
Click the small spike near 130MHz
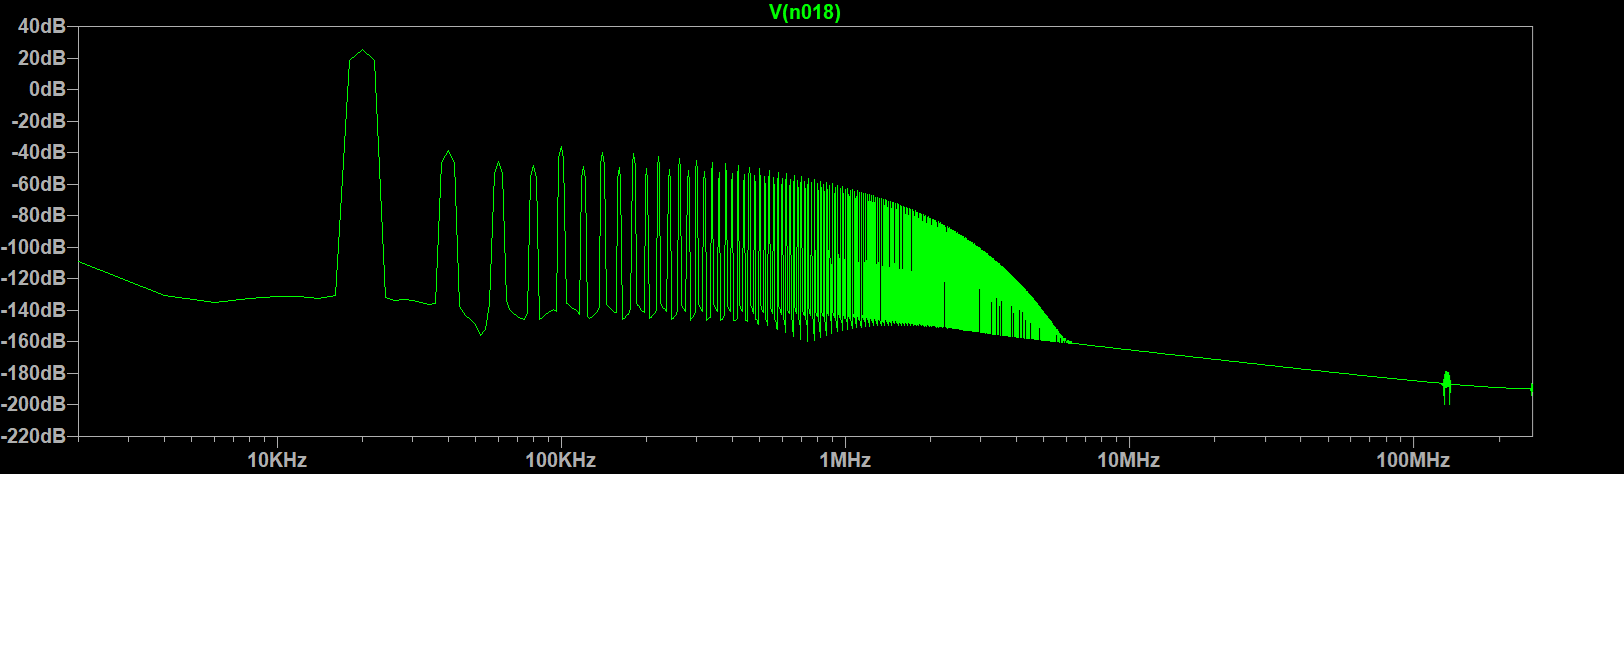click(1446, 388)
